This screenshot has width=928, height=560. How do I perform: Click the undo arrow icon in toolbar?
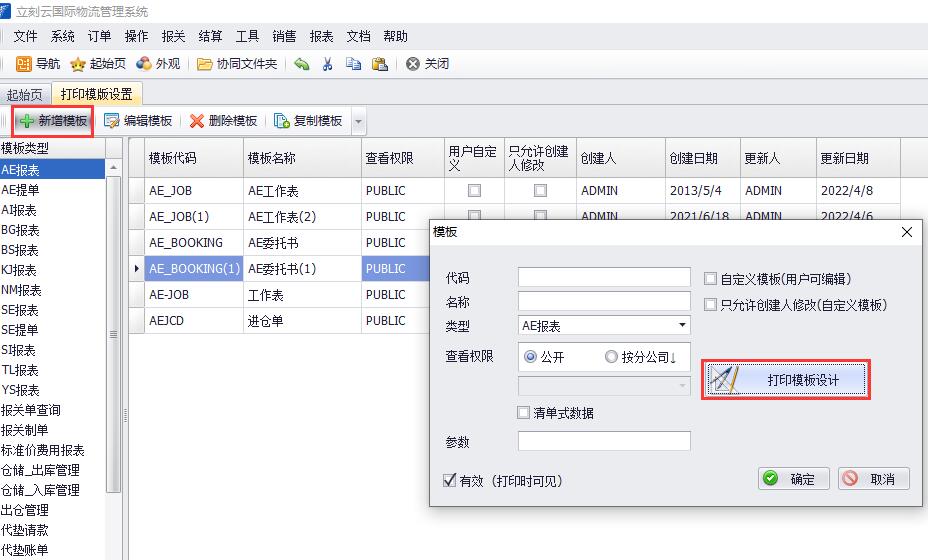(x=301, y=64)
